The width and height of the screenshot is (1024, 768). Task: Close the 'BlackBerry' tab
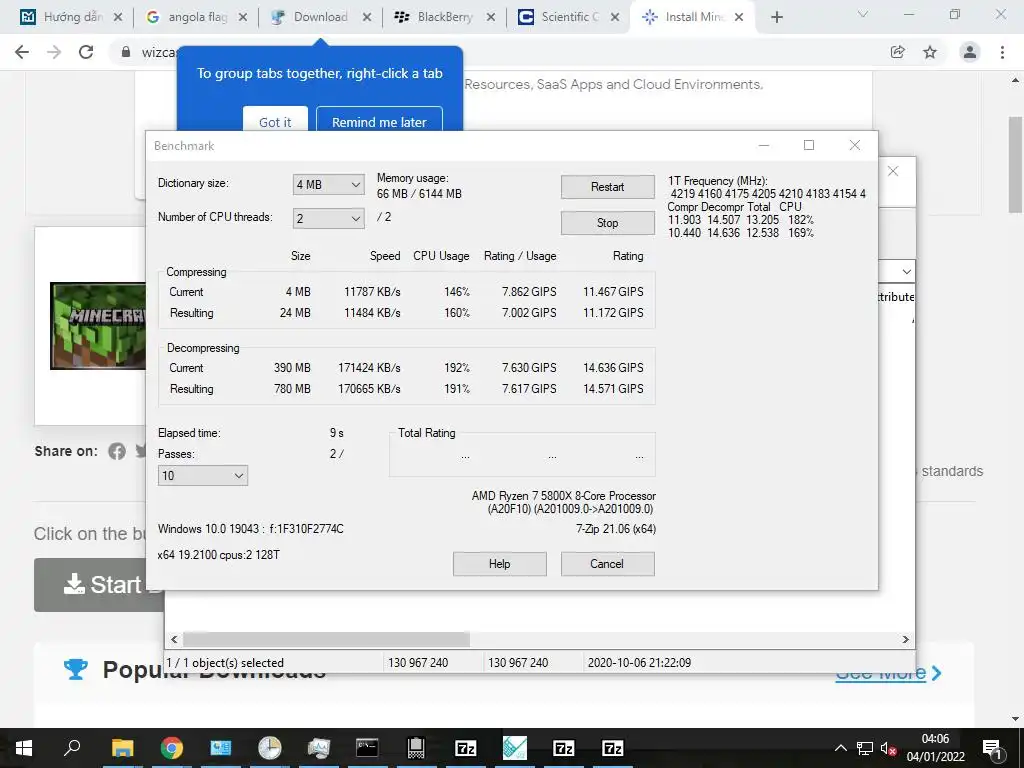(x=491, y=18)
